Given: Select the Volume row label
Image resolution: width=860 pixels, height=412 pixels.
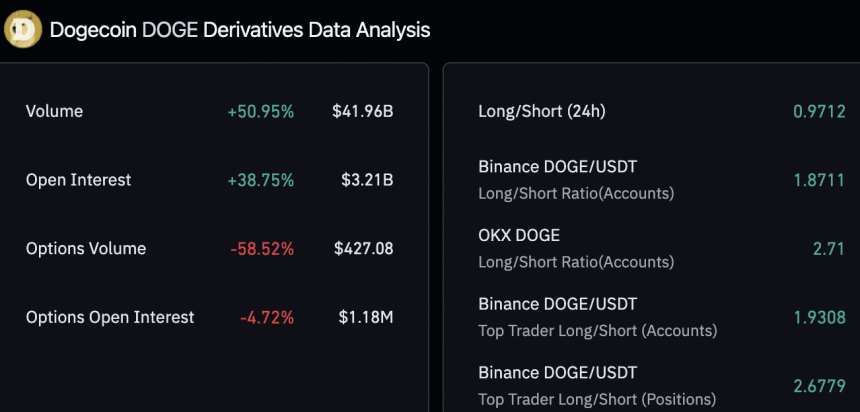Looking at the screenshot, I should click(x=55, y=111).
